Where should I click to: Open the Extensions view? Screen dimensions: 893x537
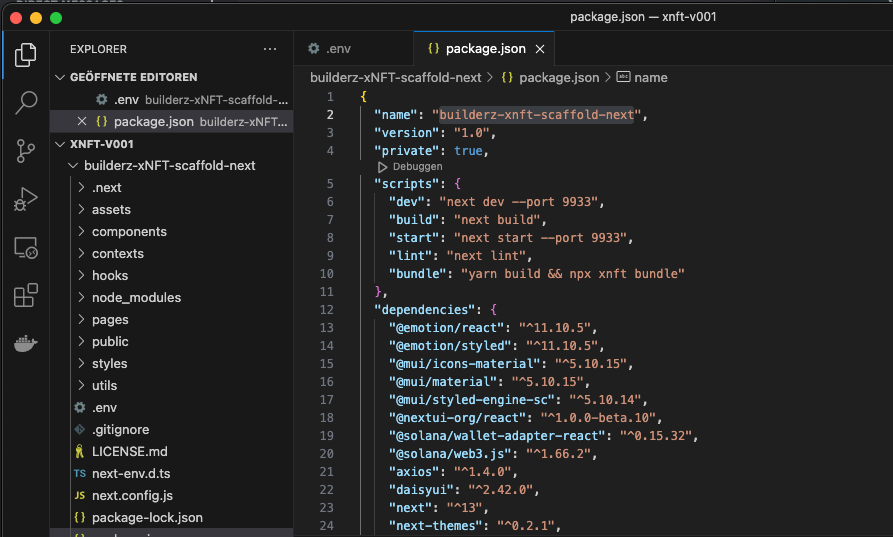click(x=26, y=296)
